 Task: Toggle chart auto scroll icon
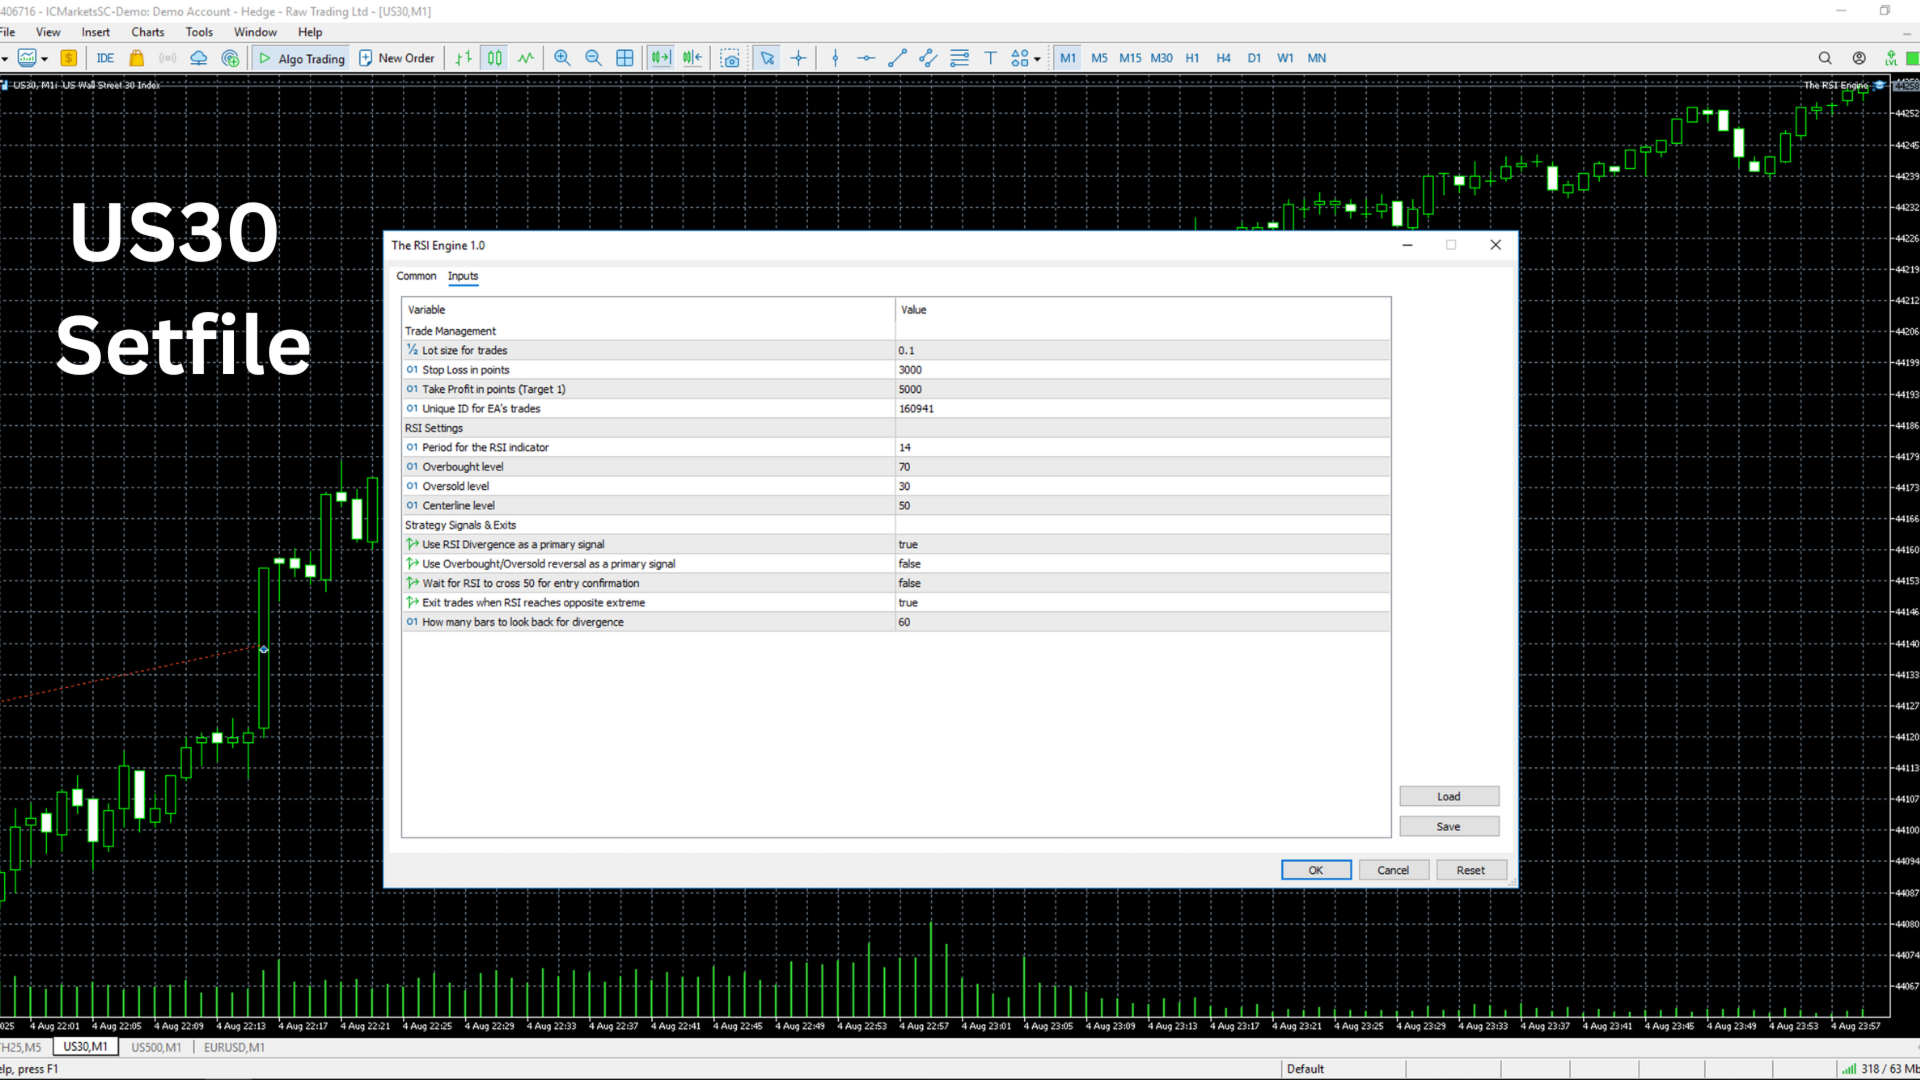[x=660, y=58]
